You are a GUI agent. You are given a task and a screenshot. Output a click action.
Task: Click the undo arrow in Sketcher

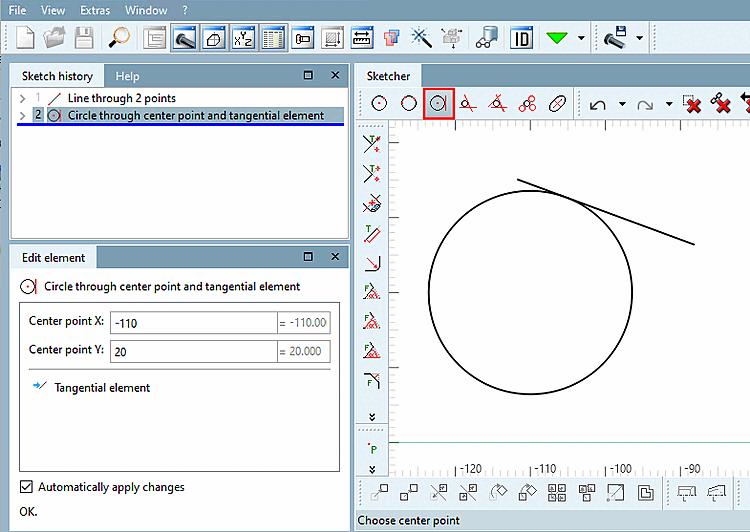point(597,104)
